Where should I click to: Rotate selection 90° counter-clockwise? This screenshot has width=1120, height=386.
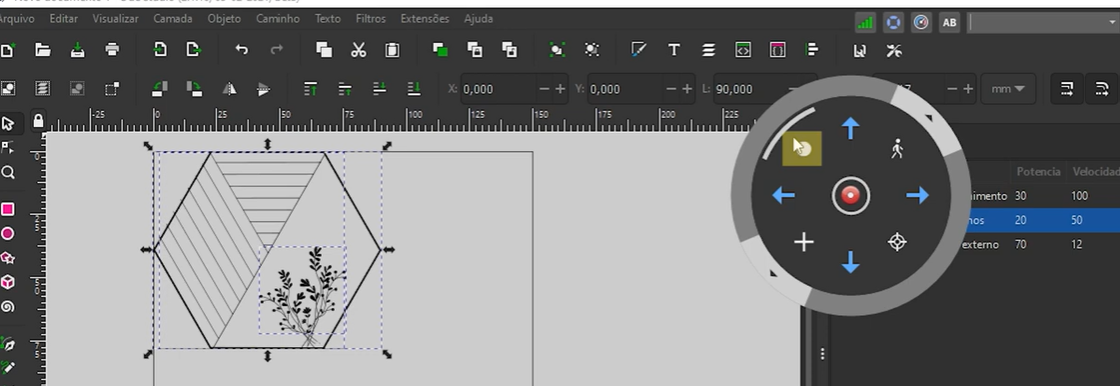point(159,89)
